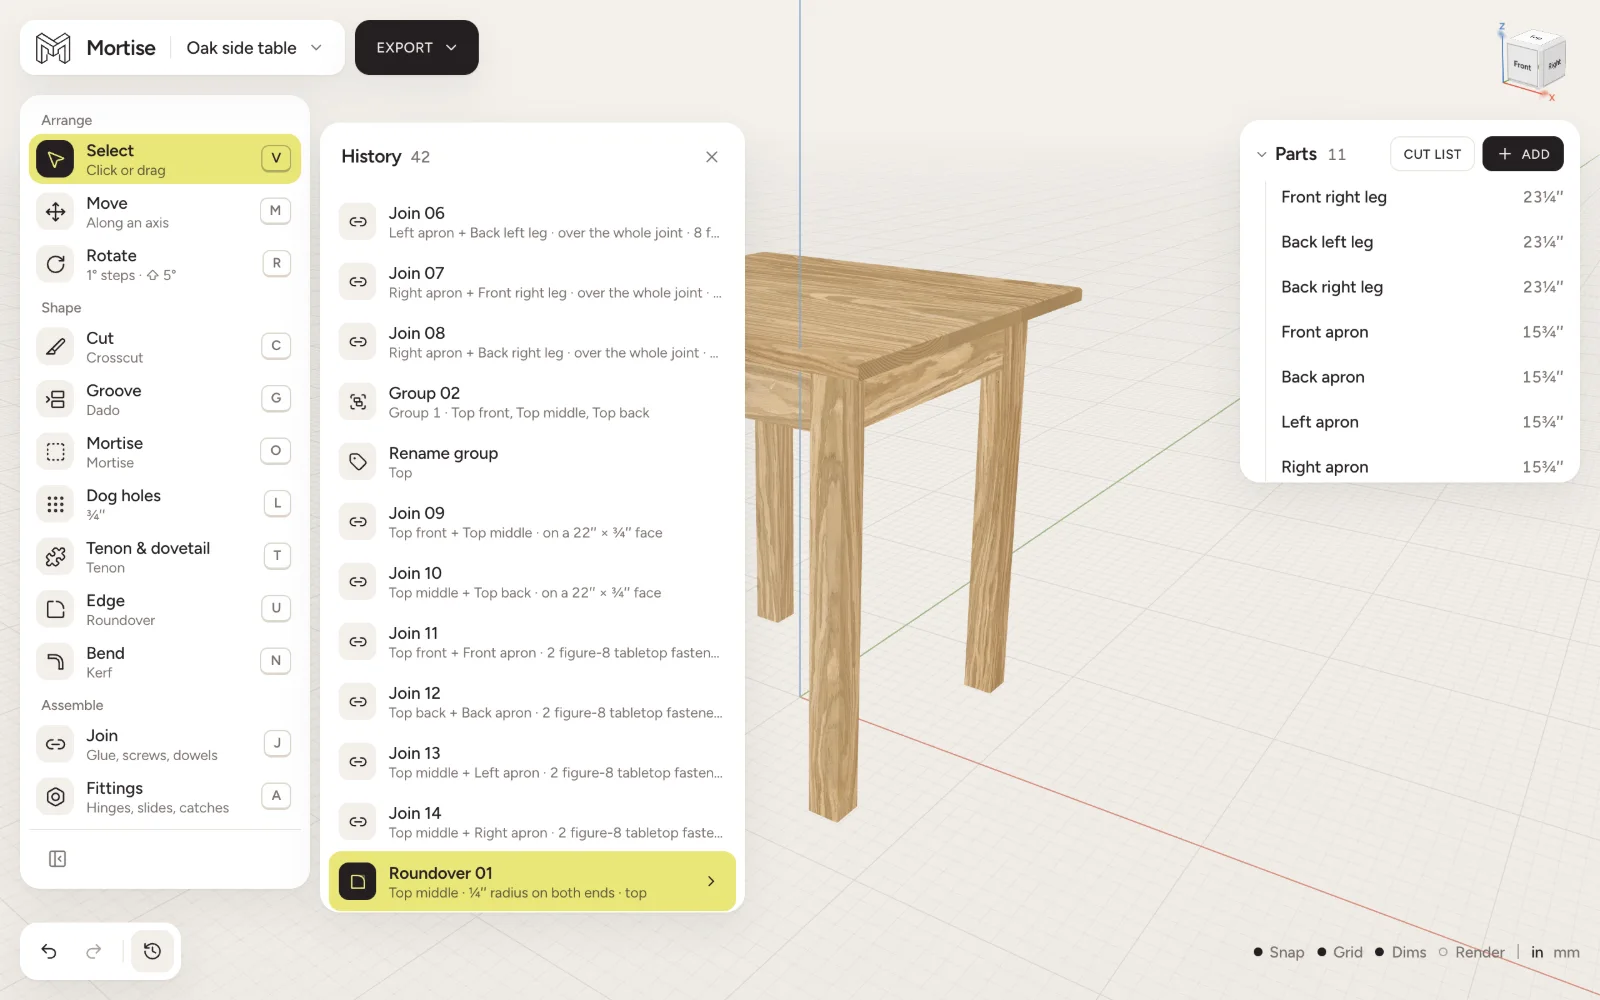Pick the Bend kerf tool
This screenshot has width=1600, height=1000.
point(165,662)
